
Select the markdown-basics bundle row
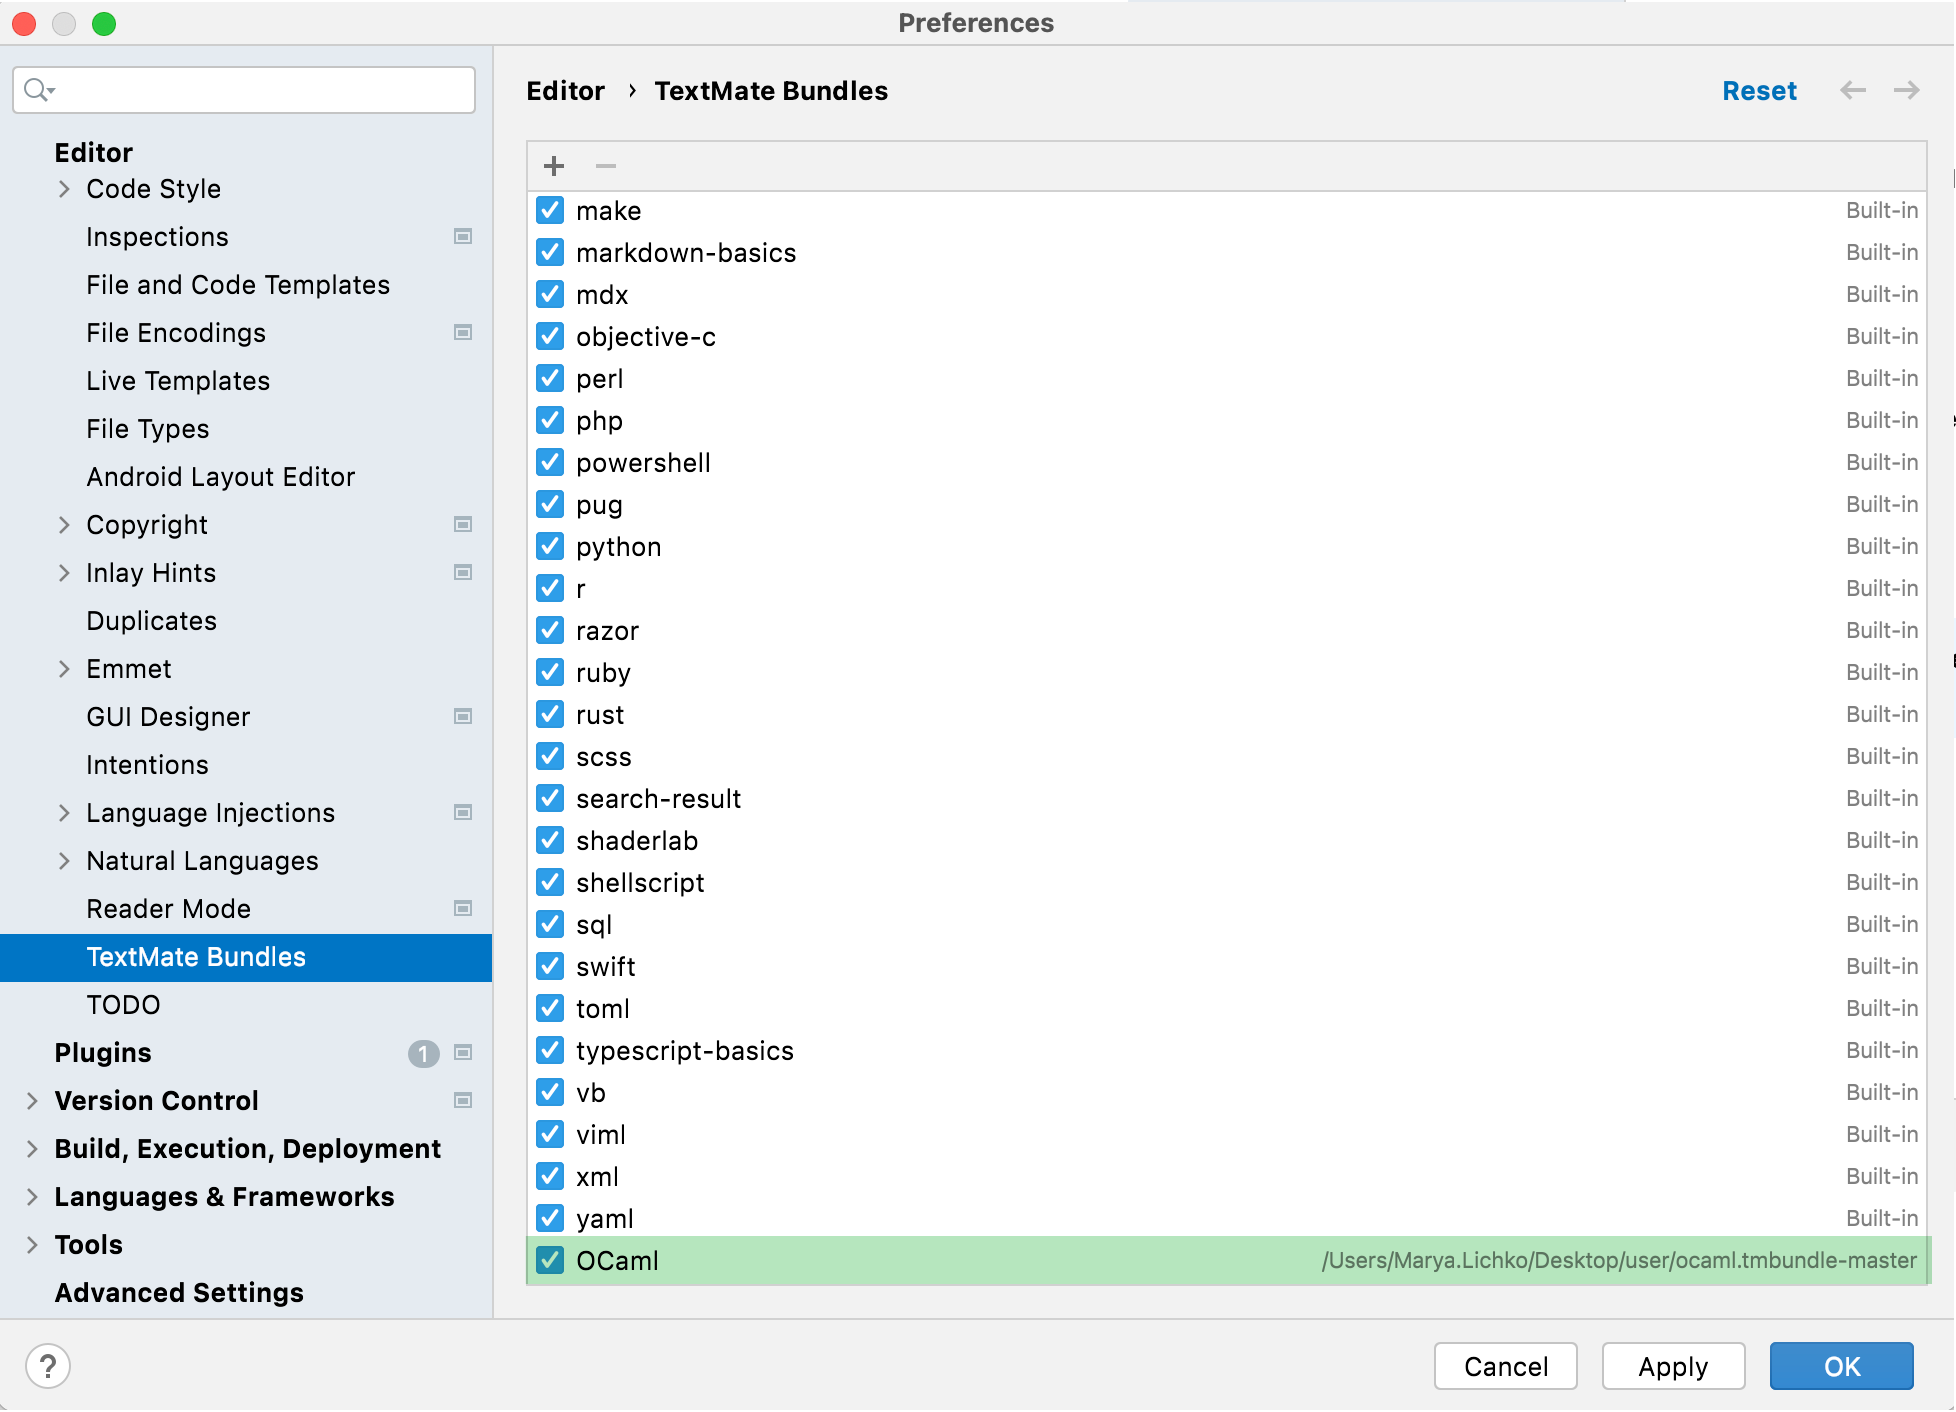point(1227,253)
